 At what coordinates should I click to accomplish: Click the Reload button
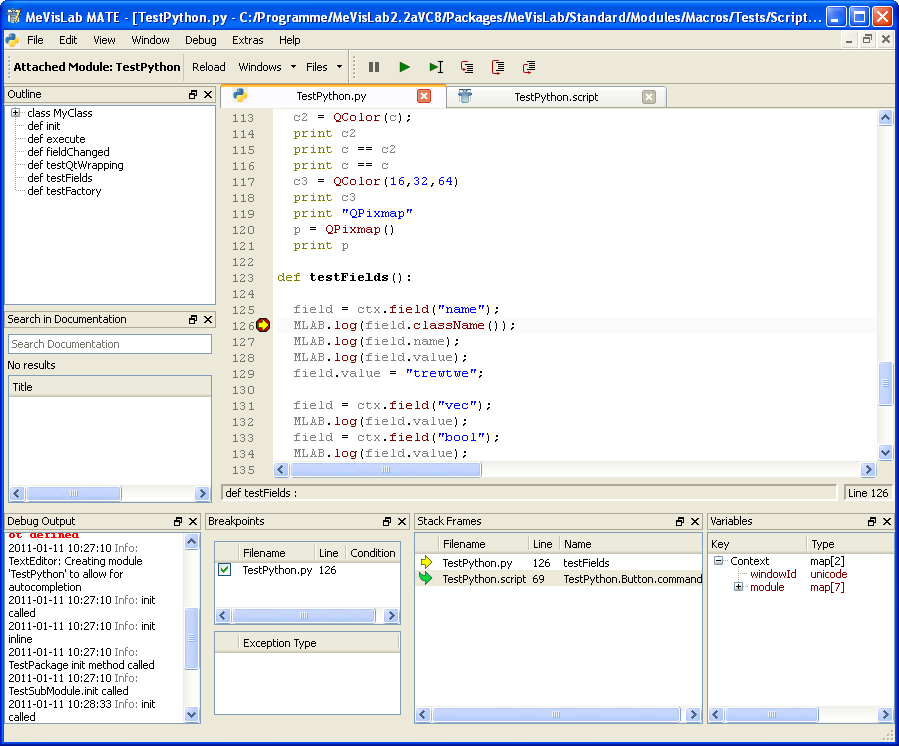coord(209,67)
